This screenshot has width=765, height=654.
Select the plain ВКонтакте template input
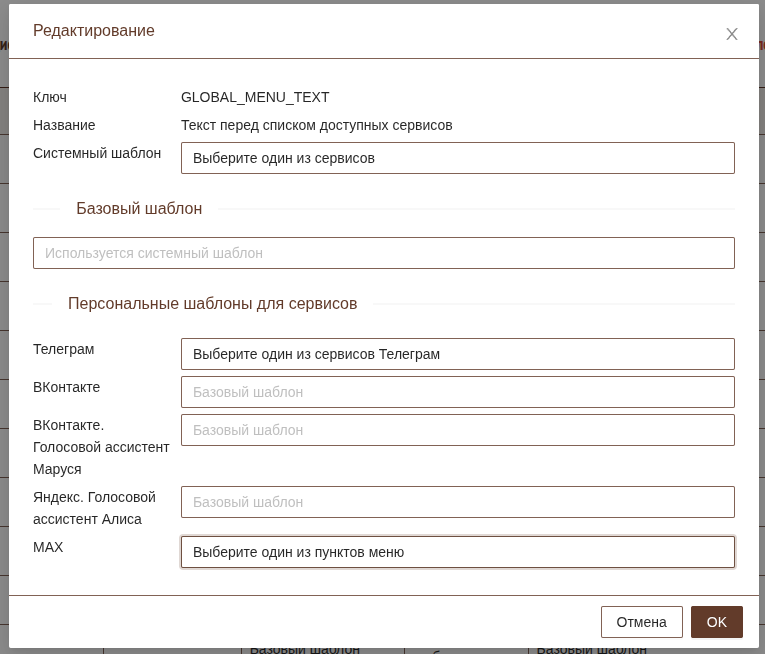point(457,392)
